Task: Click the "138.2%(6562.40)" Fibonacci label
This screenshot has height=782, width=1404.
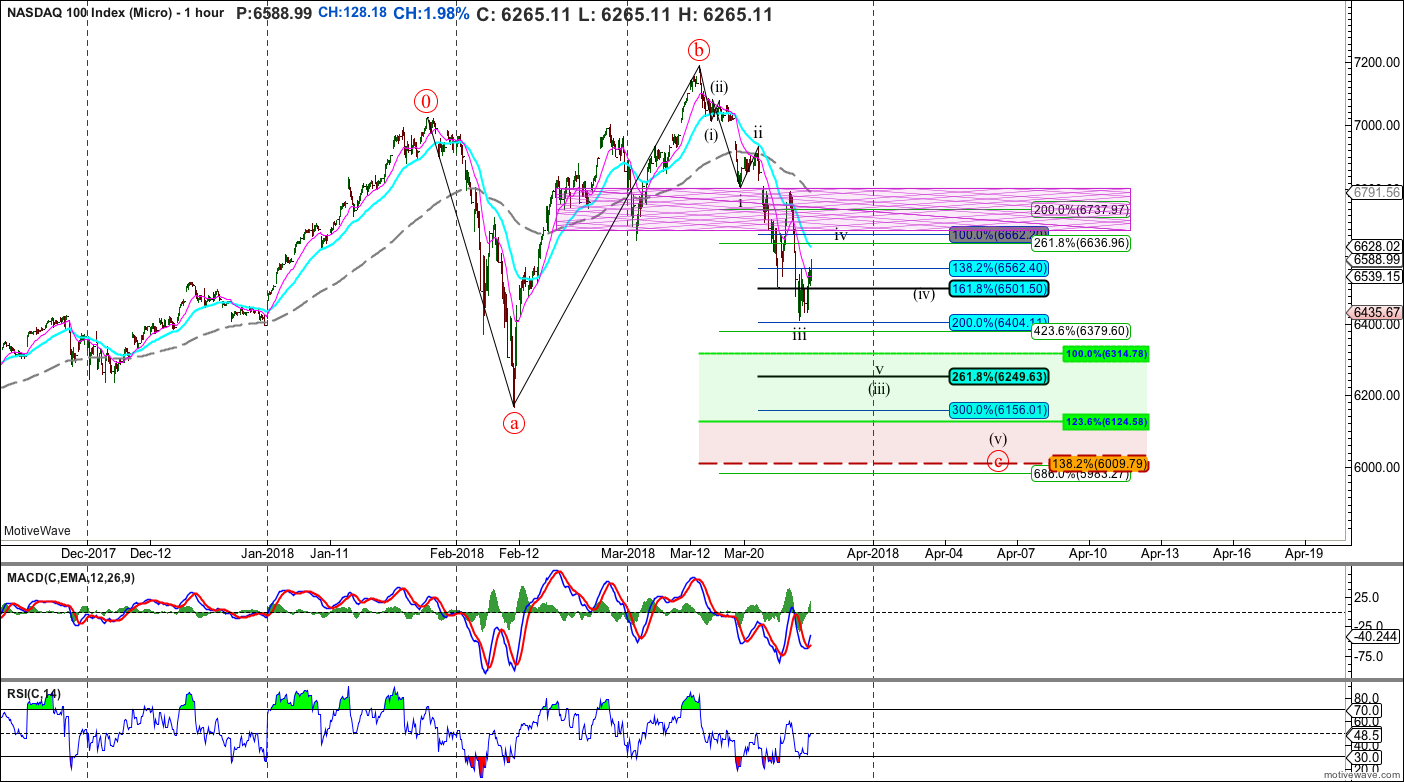Action: [997, 268]
